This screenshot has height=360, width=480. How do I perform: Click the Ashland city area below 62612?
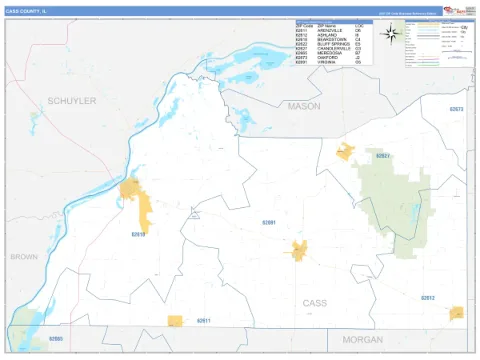(457, 313)
